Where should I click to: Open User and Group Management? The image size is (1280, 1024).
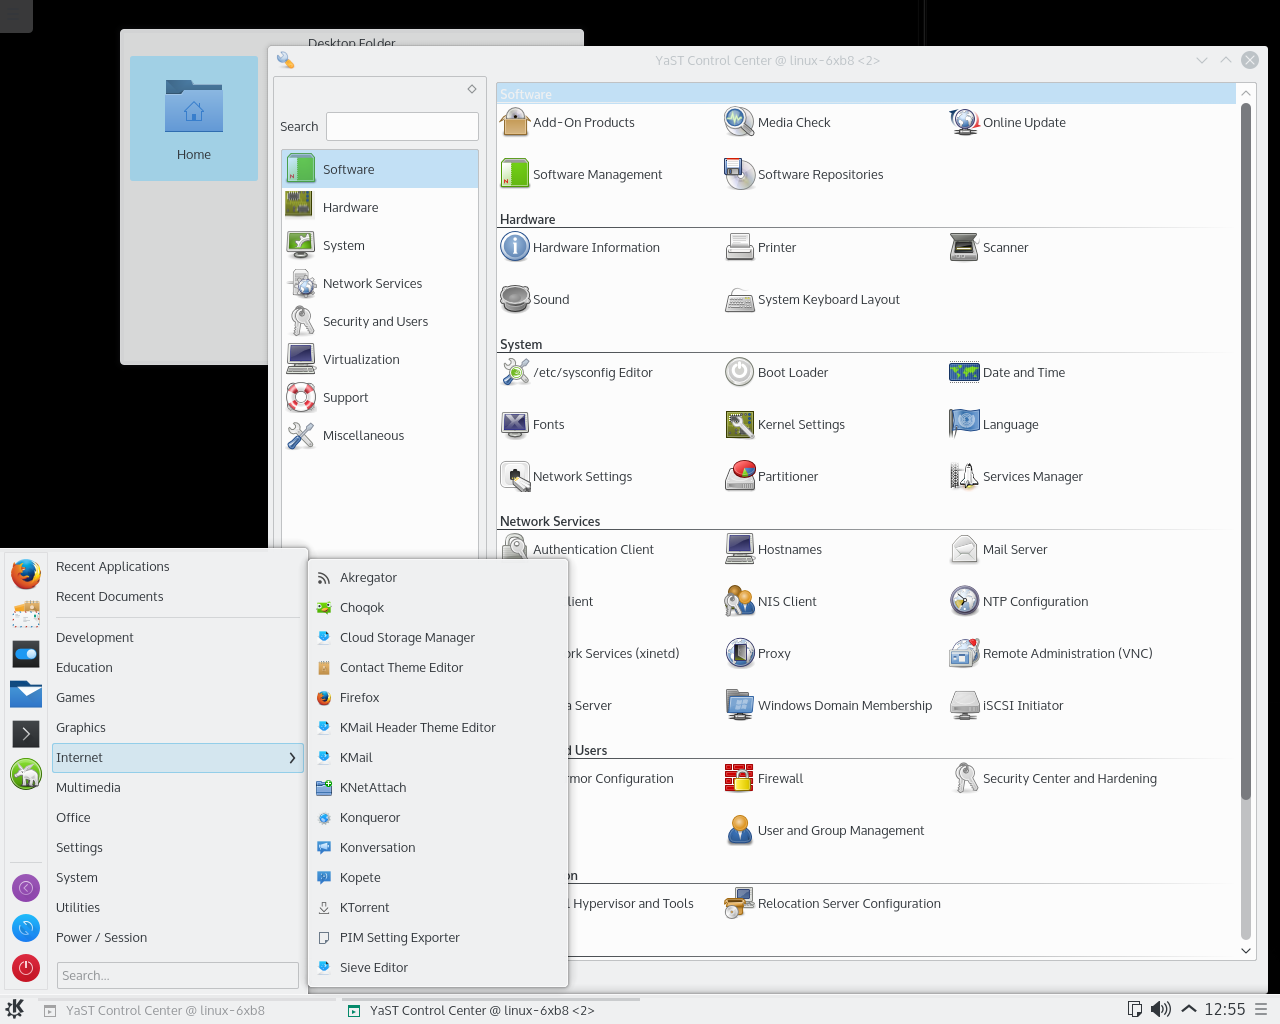click(825, 830)
